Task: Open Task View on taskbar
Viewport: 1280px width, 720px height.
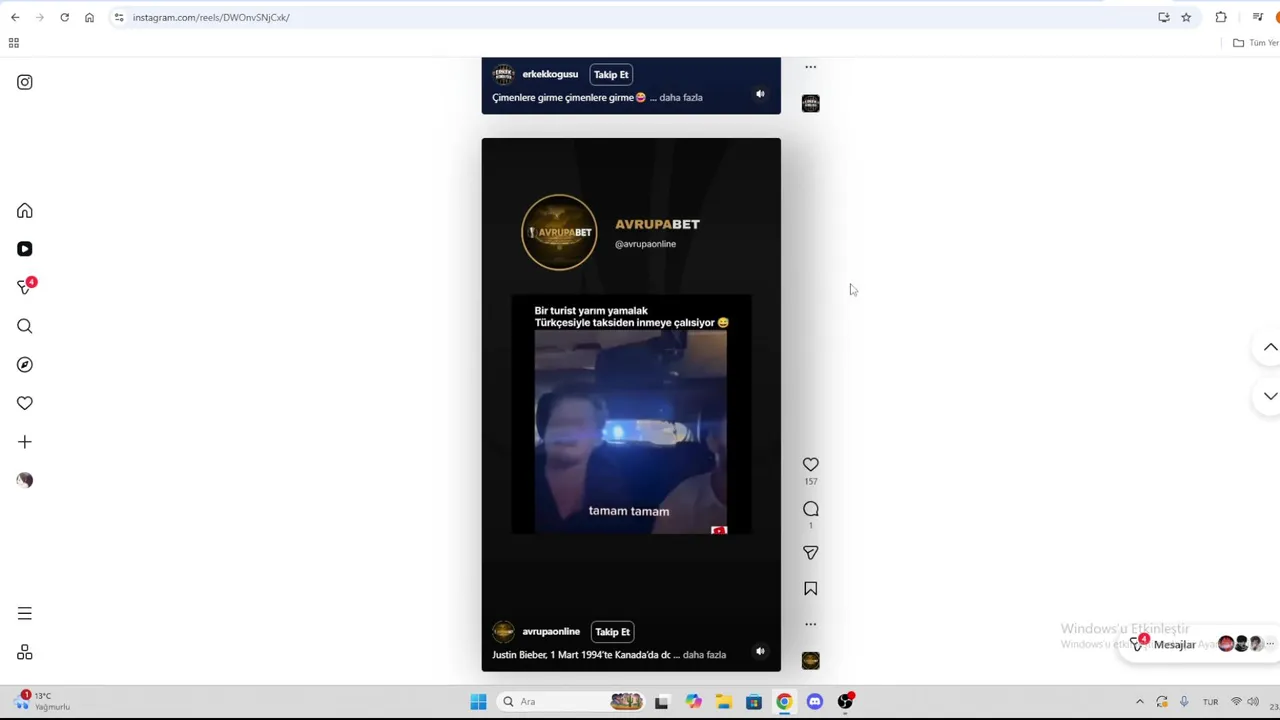Action: [x=661, y=702]
